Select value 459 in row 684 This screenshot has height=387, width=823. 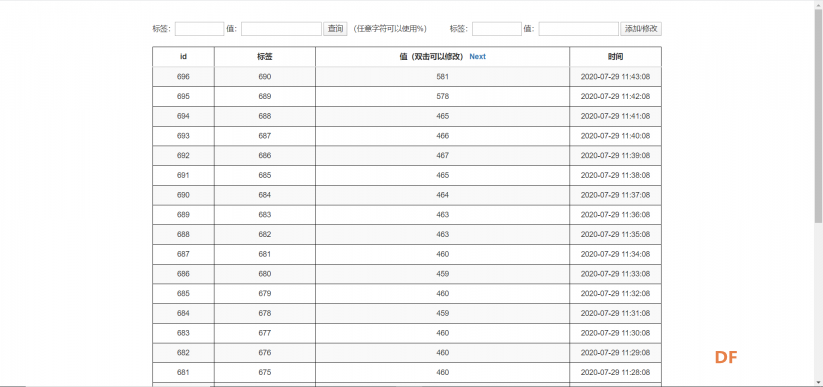(442, 313)
